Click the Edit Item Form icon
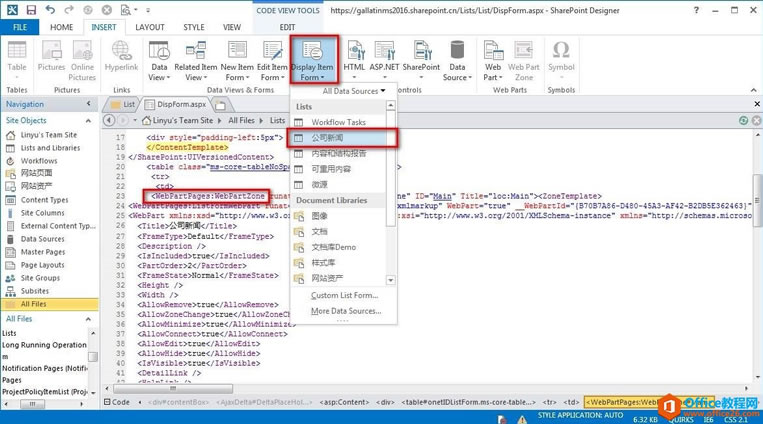The width and height of the screenshot is (763, 424). coord(271,58)
